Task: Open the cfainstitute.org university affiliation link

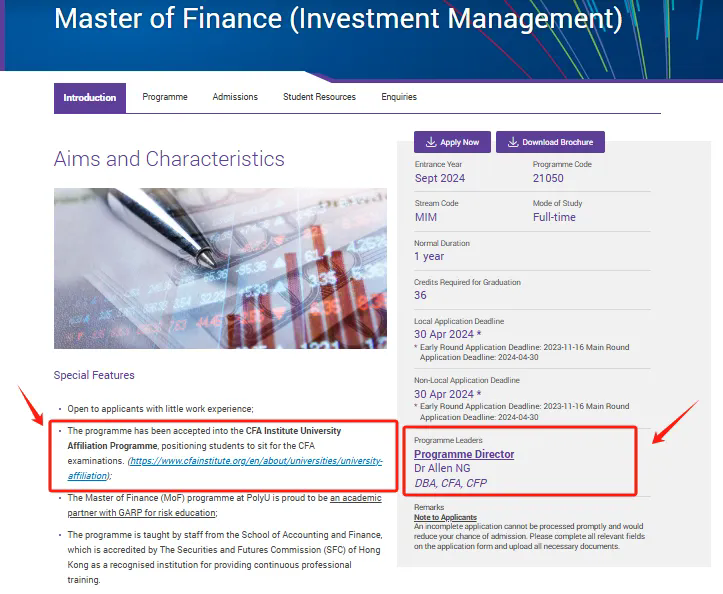Action: click(x=256, y=461)
